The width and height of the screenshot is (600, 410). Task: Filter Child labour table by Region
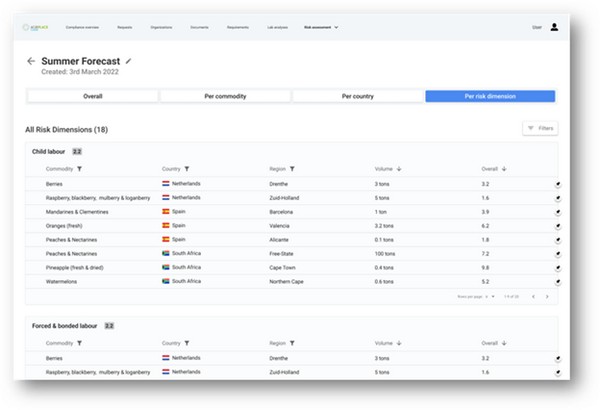pos(291,169)
